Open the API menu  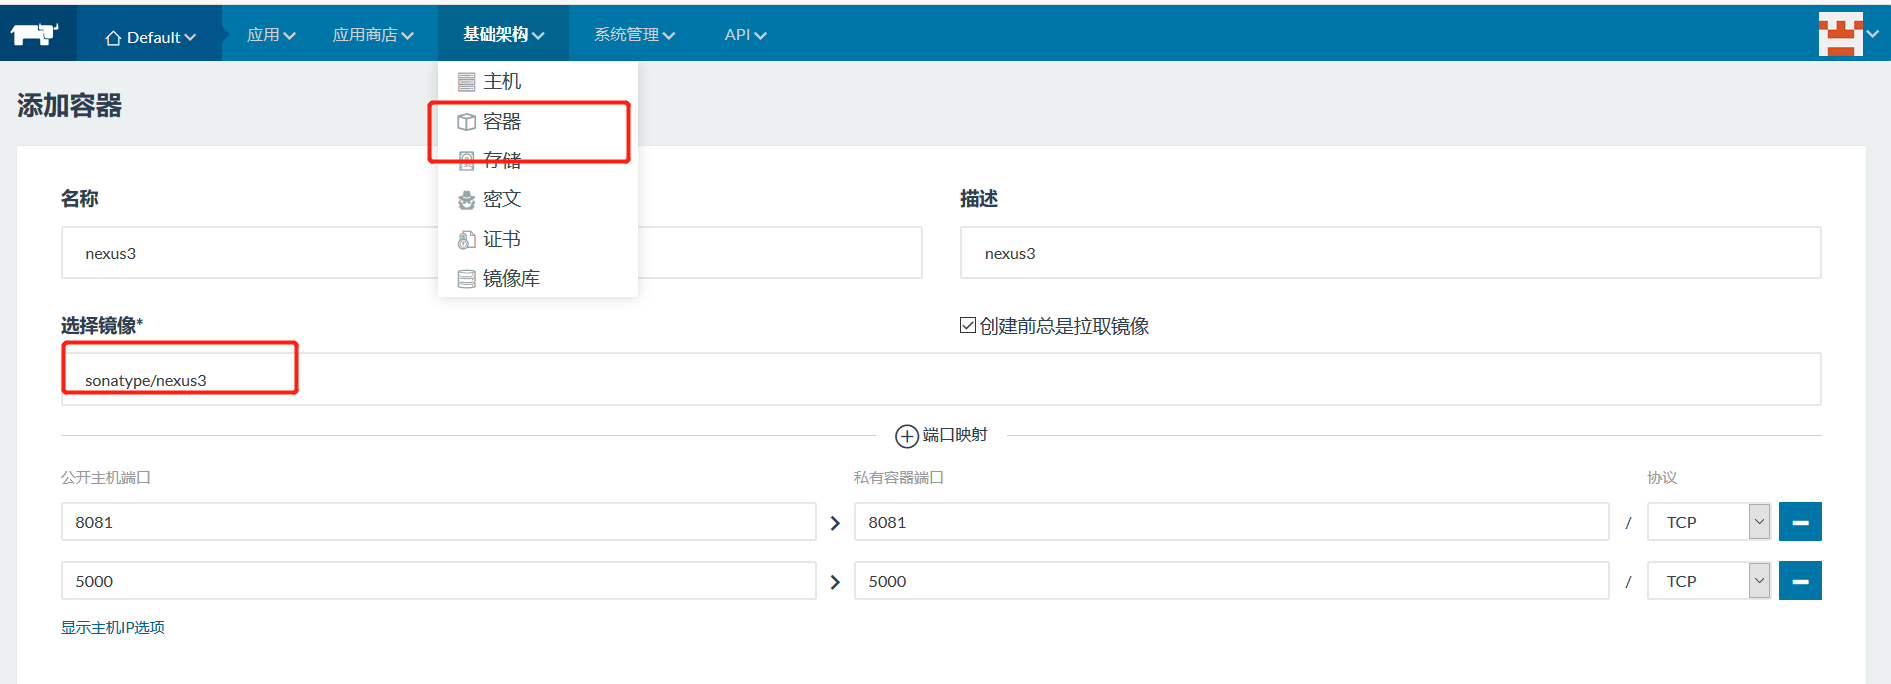click(745, 35)
